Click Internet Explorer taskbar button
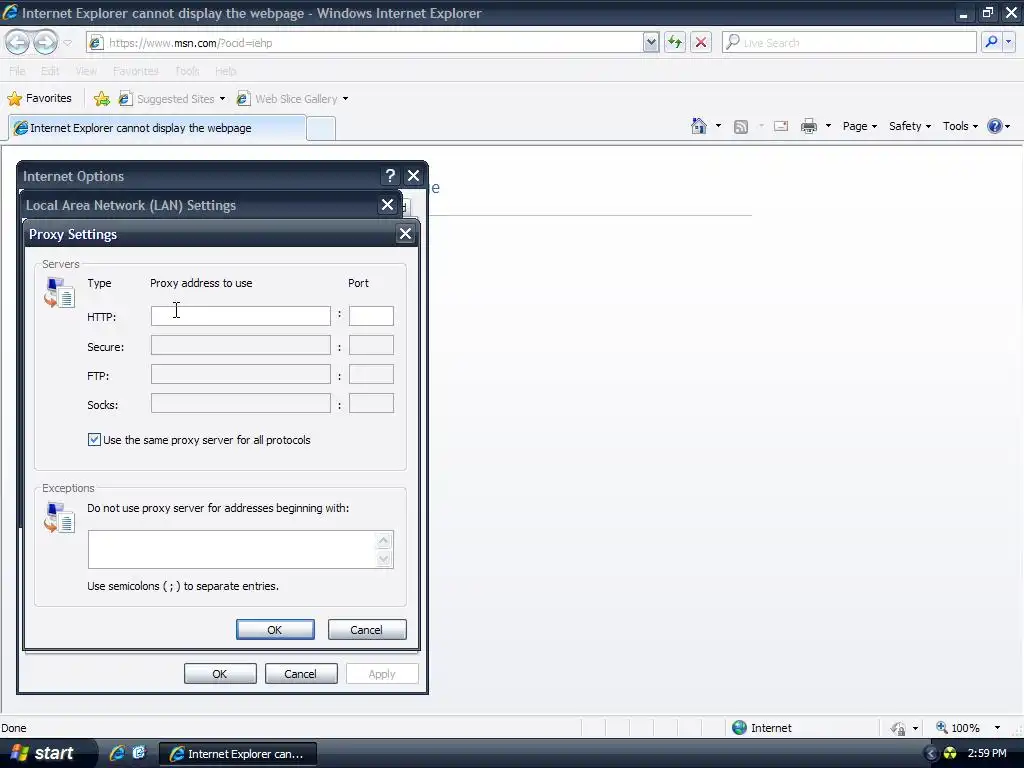This screenshot has width=1024, height=768. [x=238, y=754]
